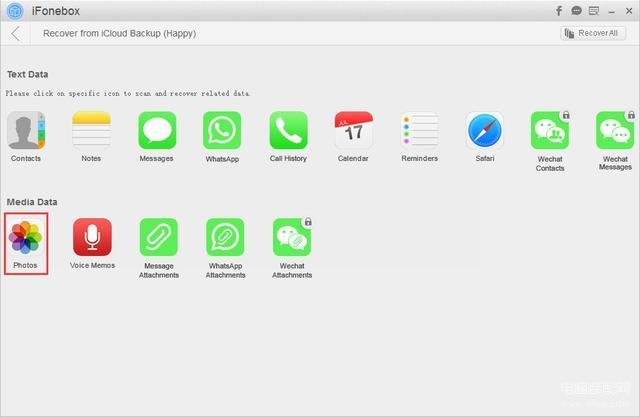Screen dimensions: 640x417
Task: Close the iFonebox window
Action: coord(629,11)
